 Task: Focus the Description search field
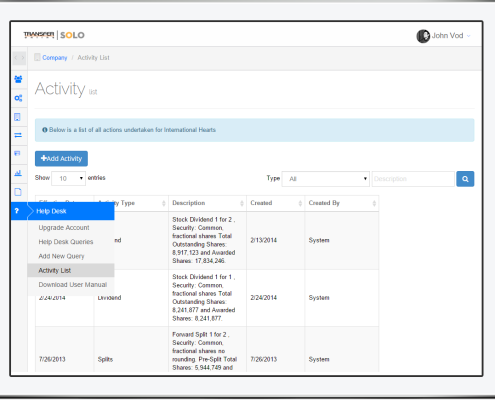click(413, 179)
